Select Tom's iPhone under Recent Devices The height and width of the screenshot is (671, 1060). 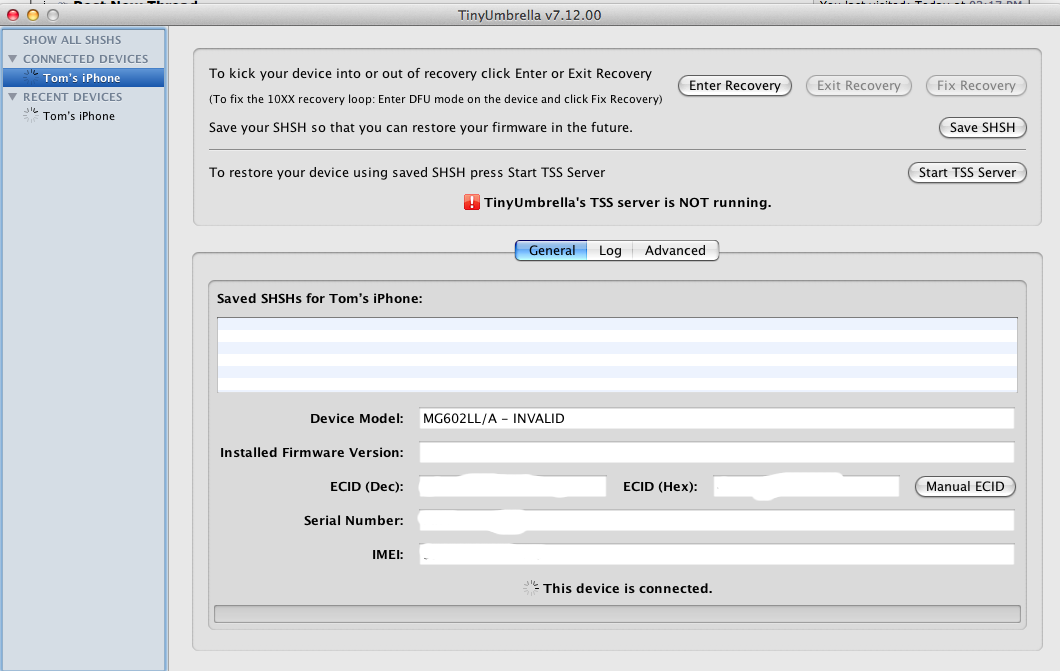pyautogui.click(x=83, y=116)
